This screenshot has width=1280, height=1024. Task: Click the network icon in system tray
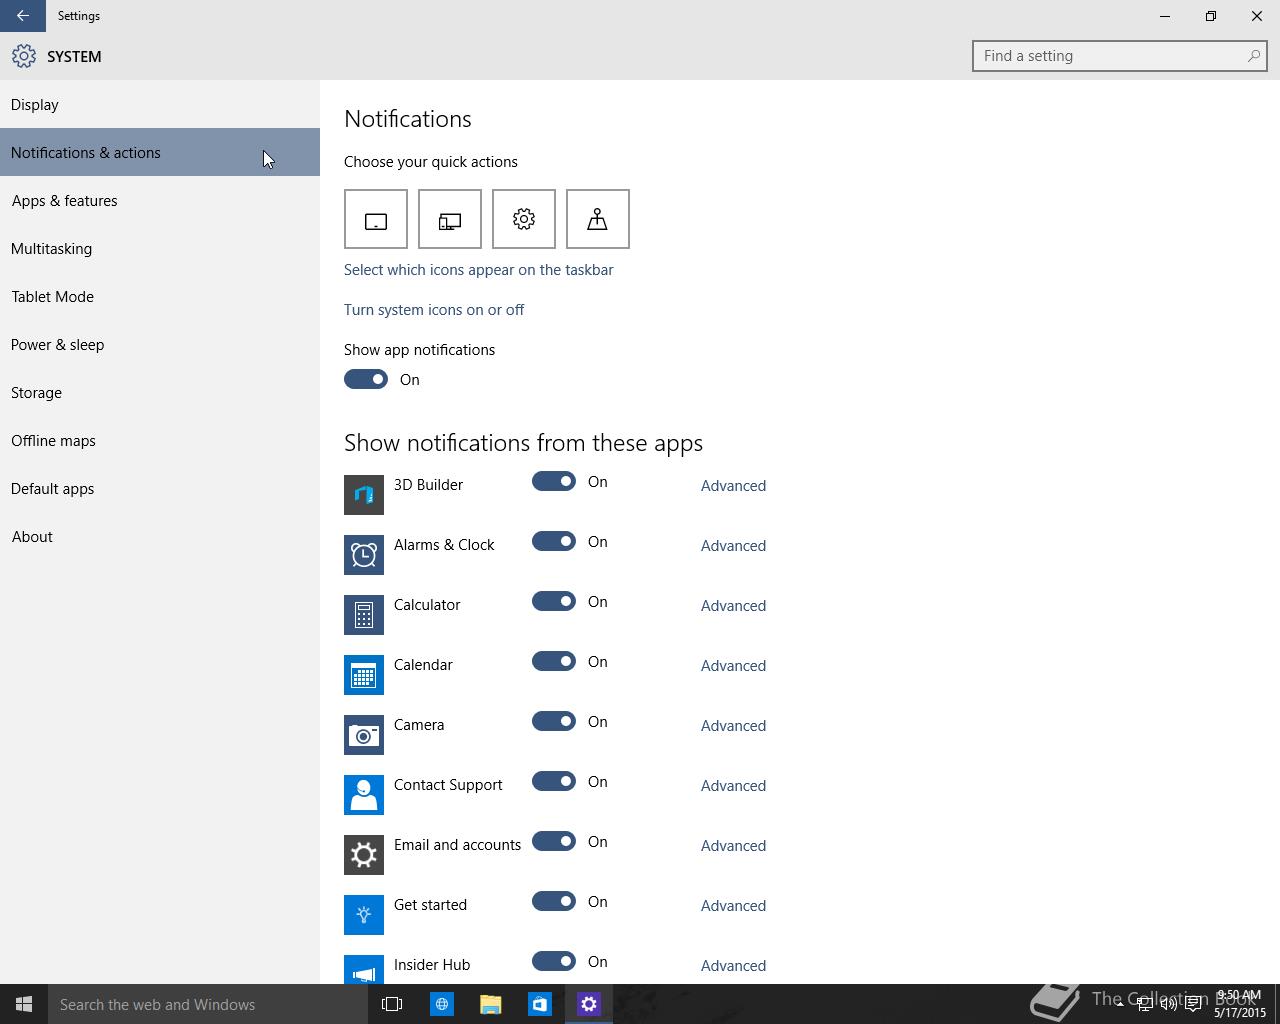tap(1145, 1005)
